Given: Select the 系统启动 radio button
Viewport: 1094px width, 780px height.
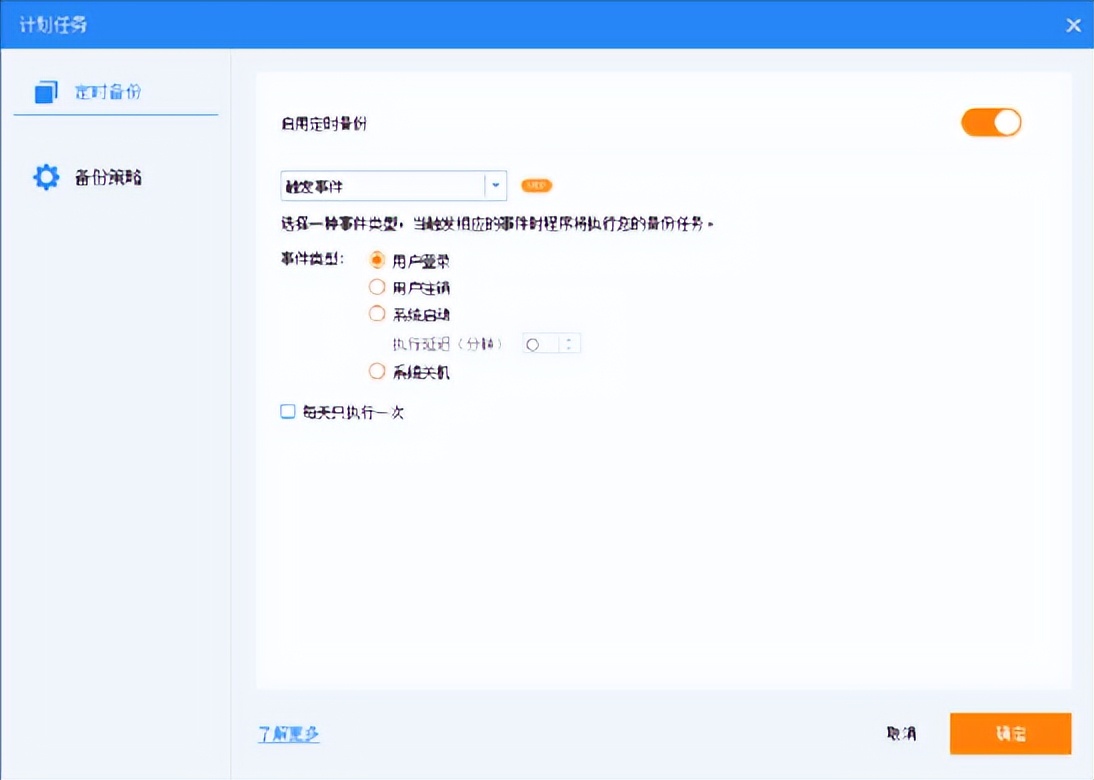Looking at the screenshot, I should (x=377, y=313).
